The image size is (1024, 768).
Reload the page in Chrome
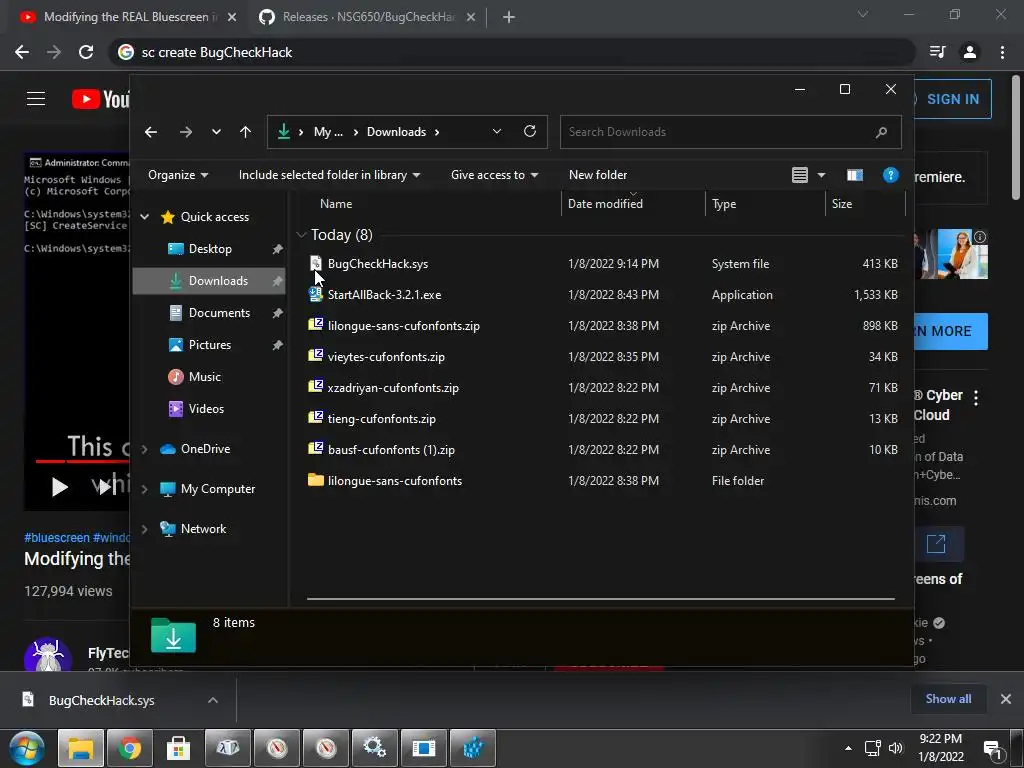pos(86,52)
